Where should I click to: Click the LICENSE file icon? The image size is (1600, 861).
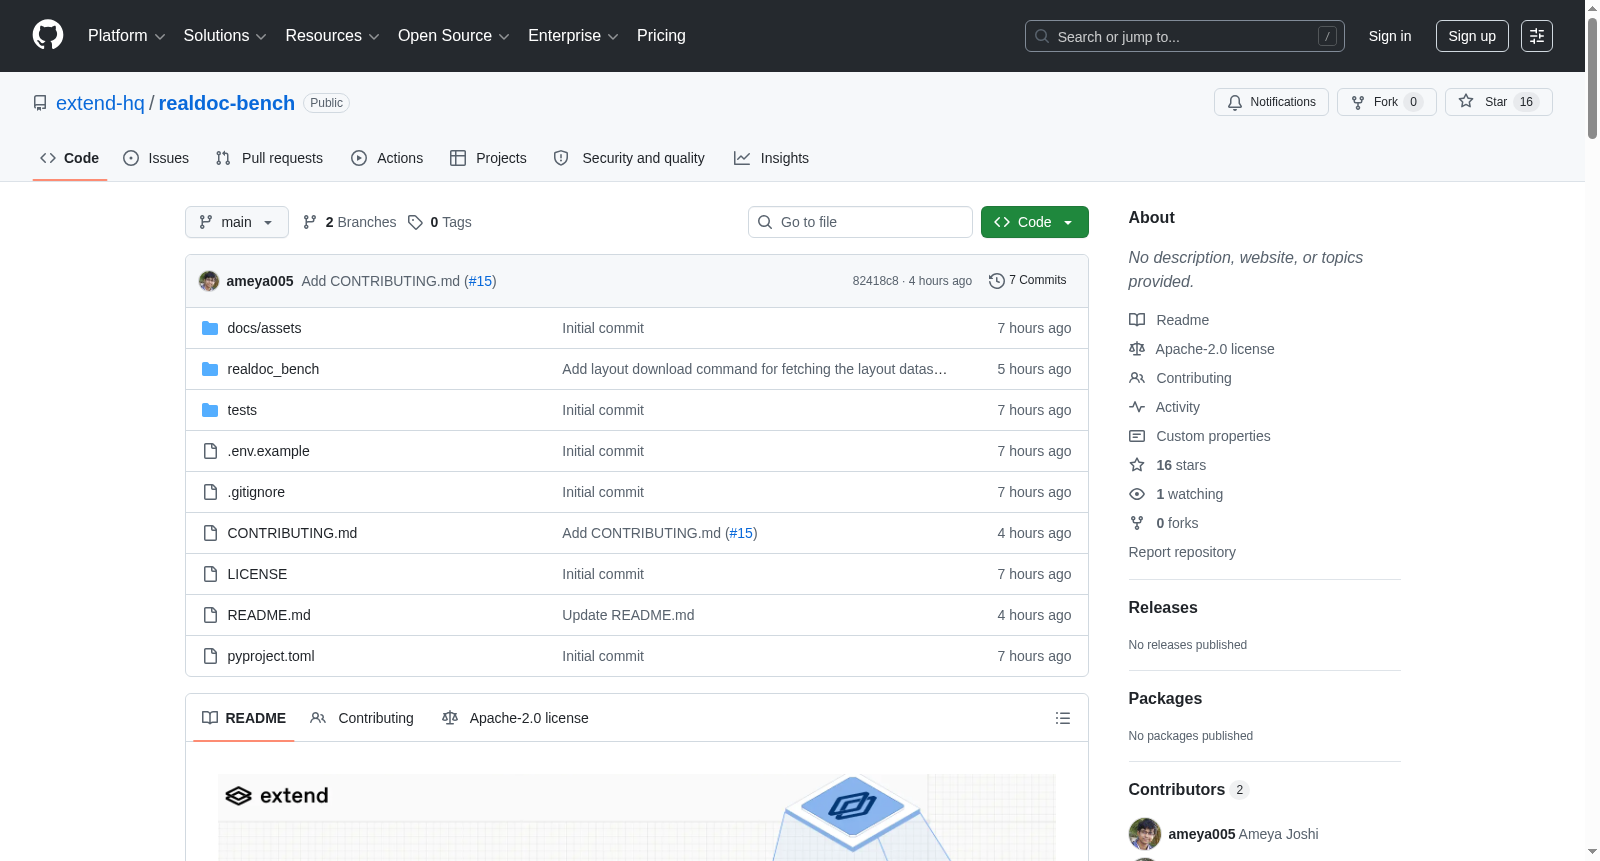tap(210, 574)
